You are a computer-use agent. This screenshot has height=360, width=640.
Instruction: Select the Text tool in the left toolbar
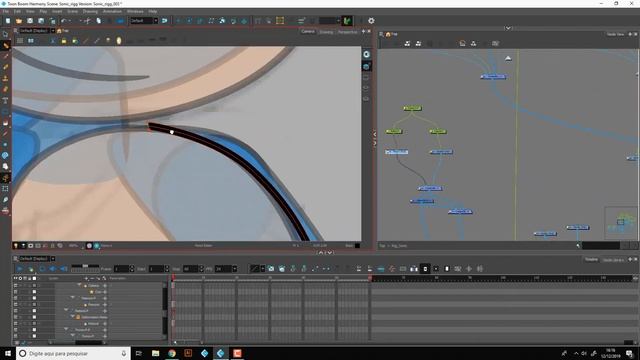tap(5, 100)
